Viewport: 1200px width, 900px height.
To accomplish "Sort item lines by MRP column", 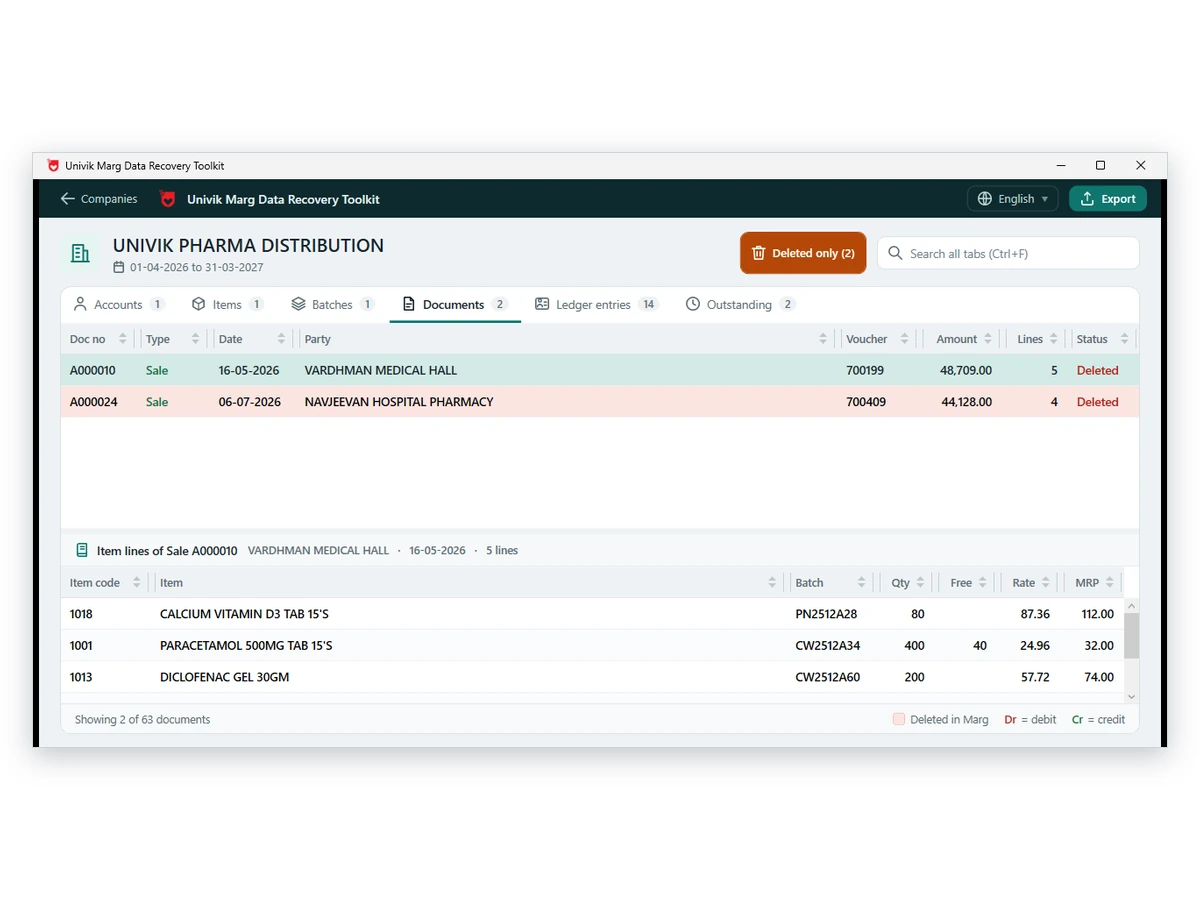I will 1093,583.
